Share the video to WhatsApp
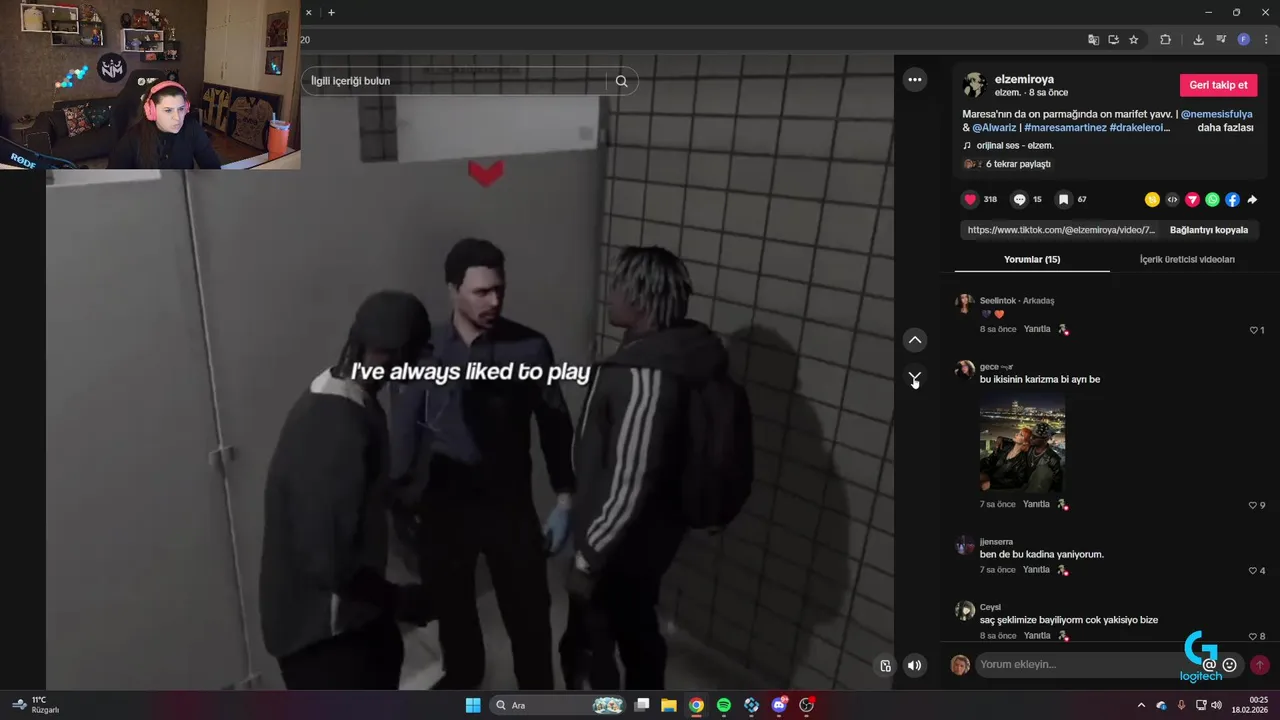This screenshot has height=720, width=1280. tap(1212, 200)
